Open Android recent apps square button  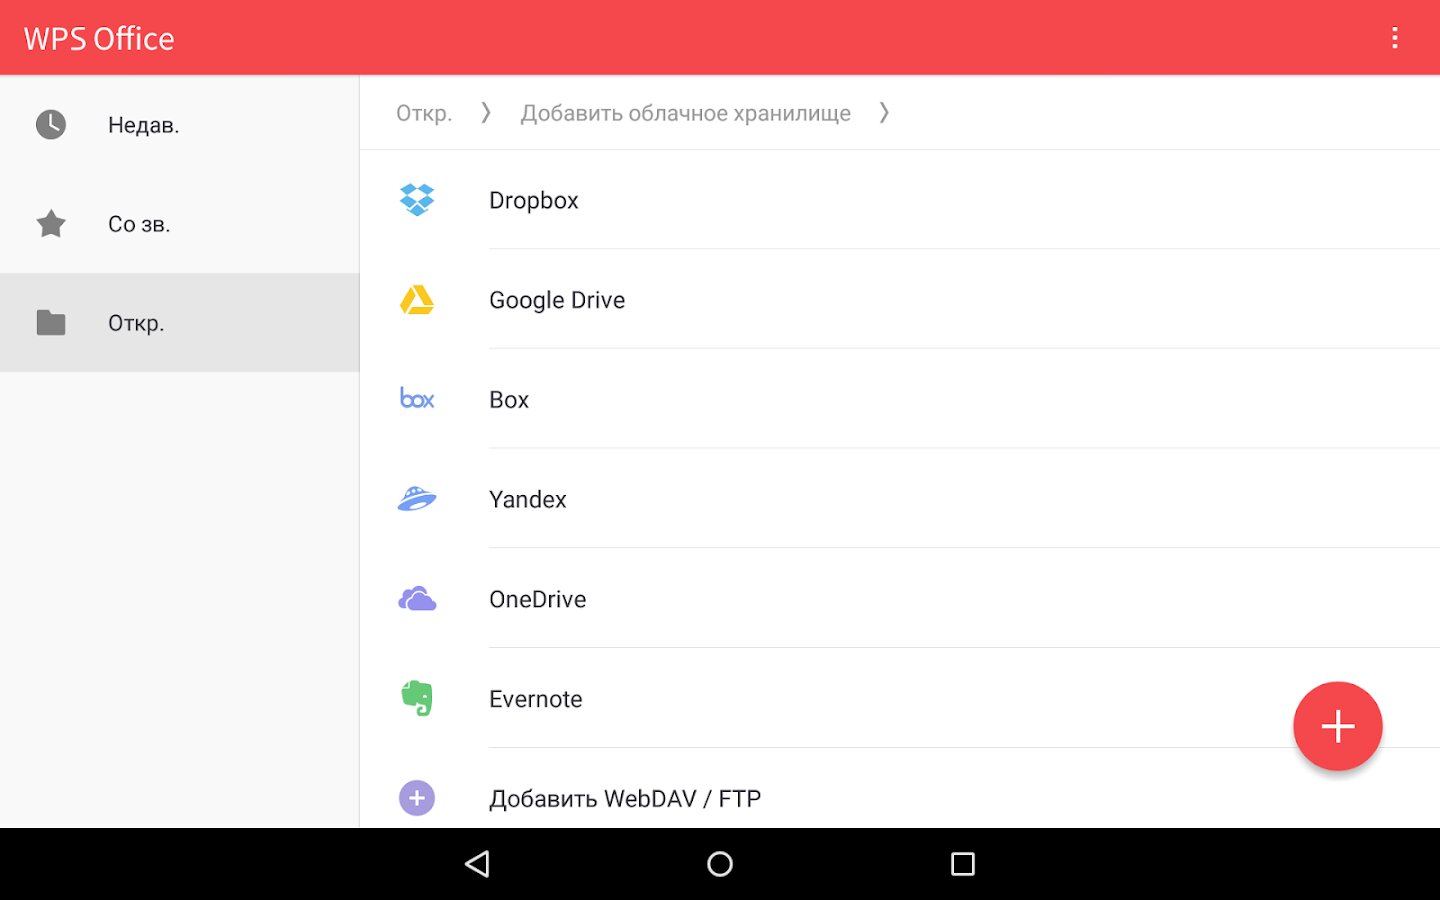pos(962,864)
